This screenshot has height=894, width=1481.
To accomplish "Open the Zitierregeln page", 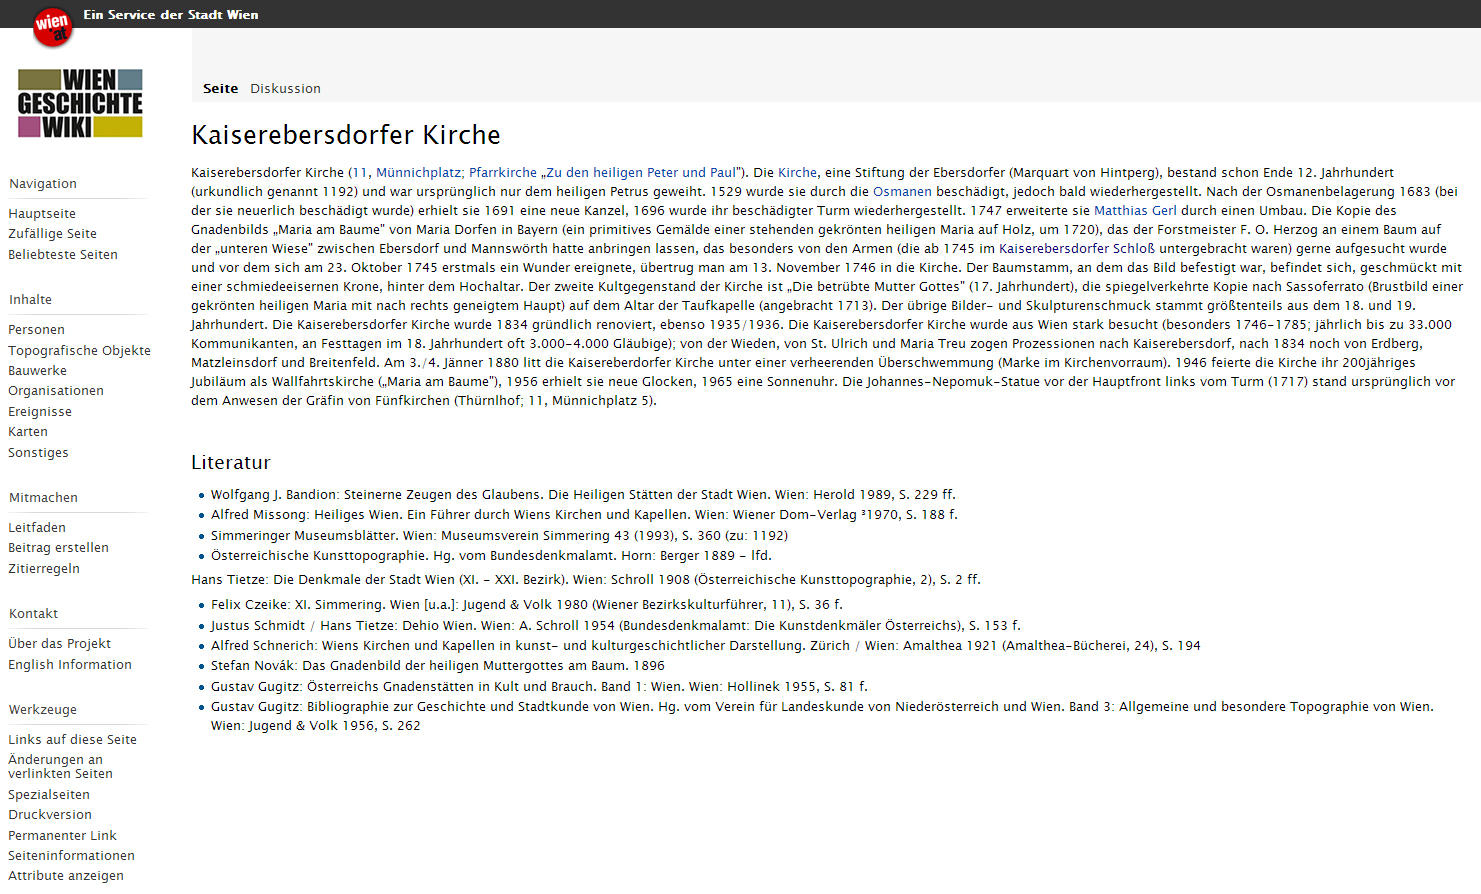I will [x=44, y=569].
